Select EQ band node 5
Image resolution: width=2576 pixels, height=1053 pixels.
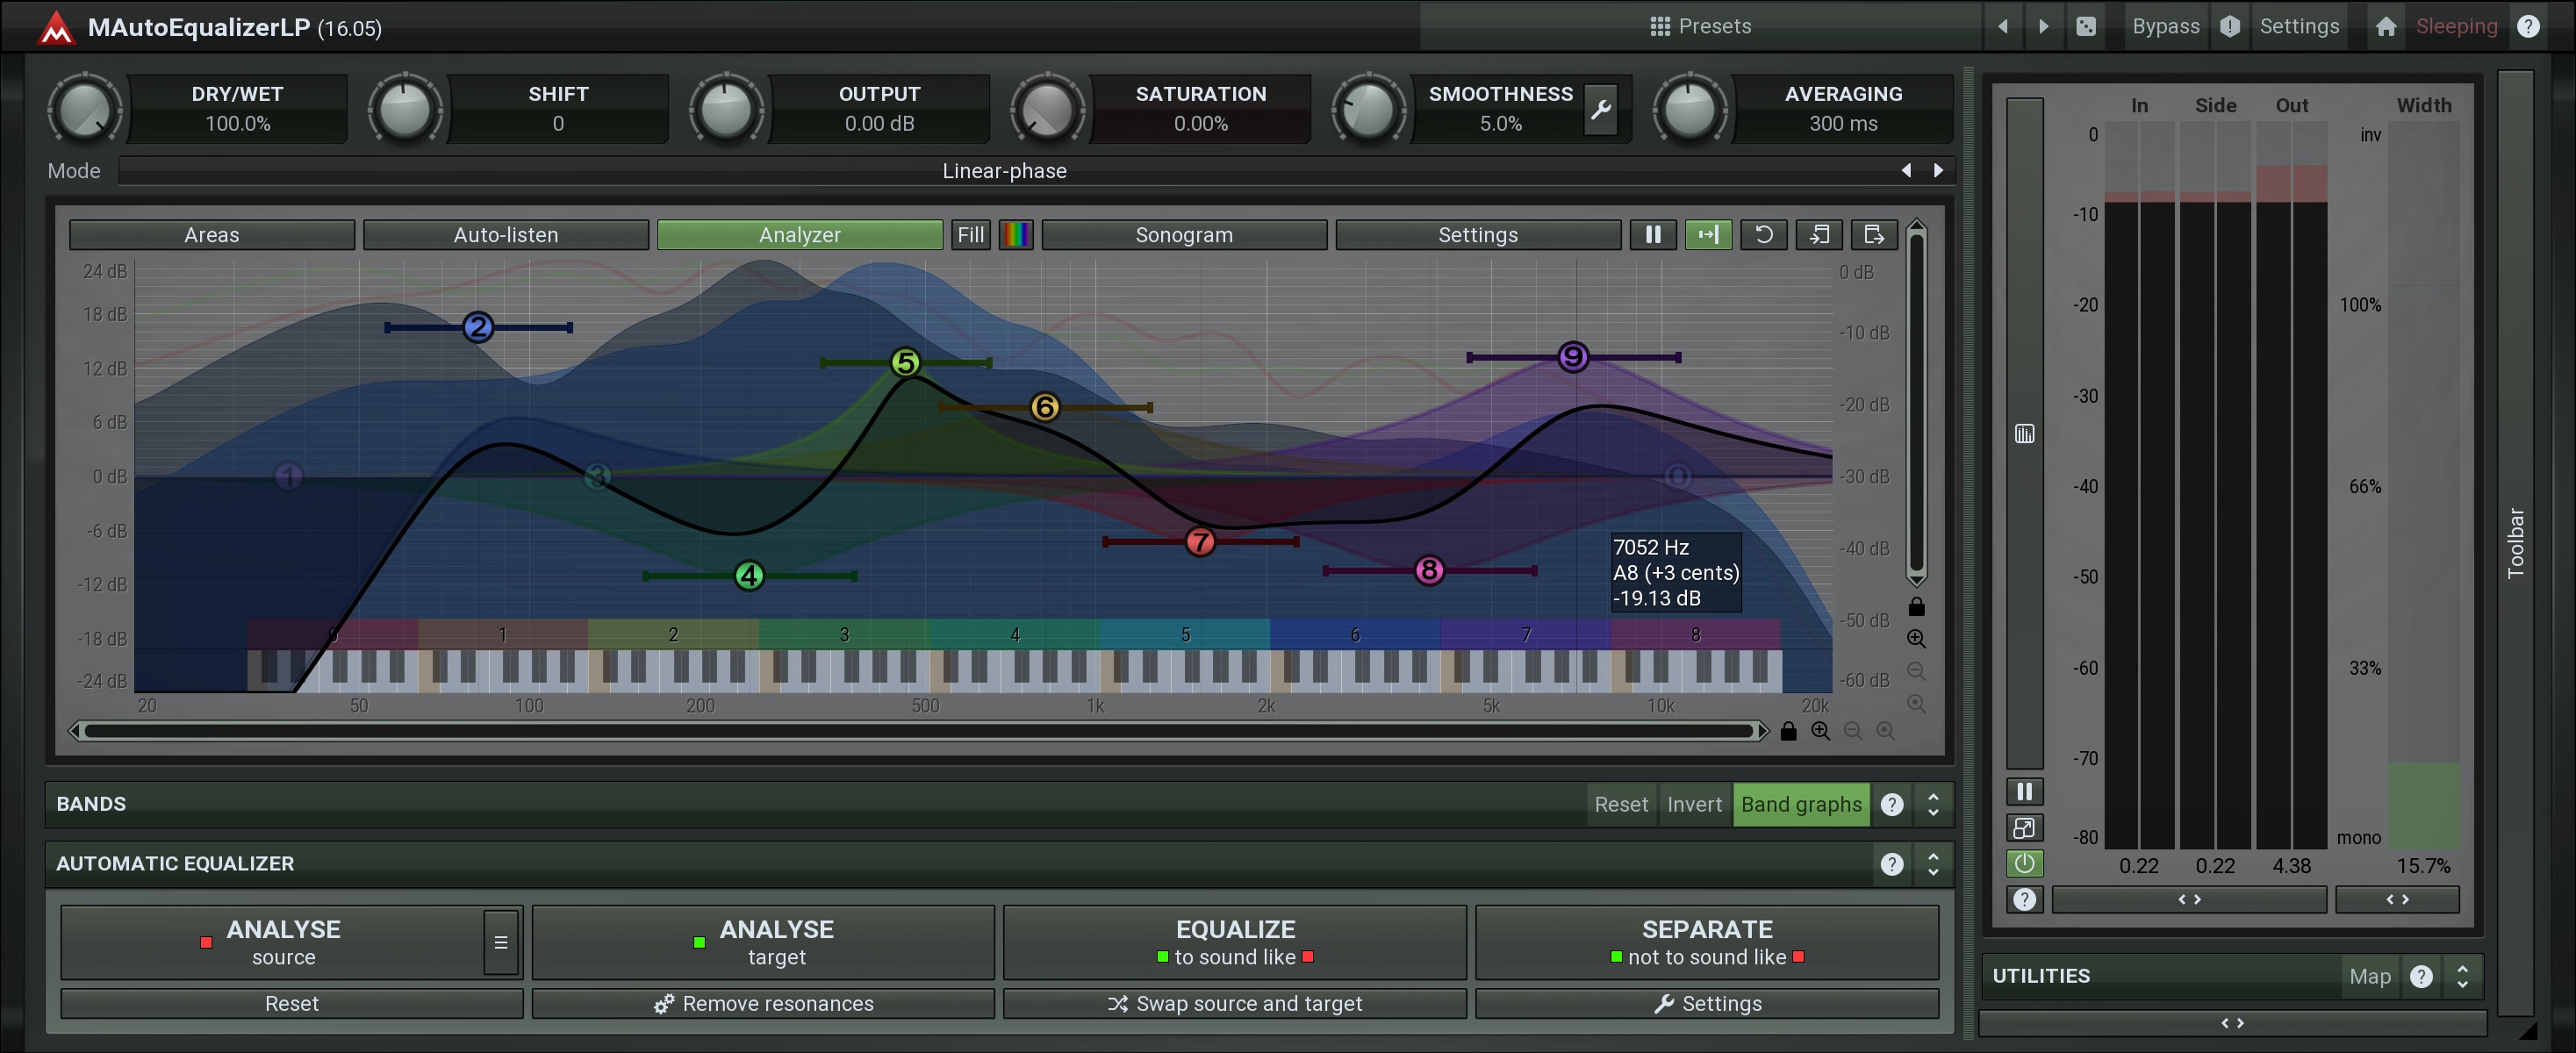905,362
